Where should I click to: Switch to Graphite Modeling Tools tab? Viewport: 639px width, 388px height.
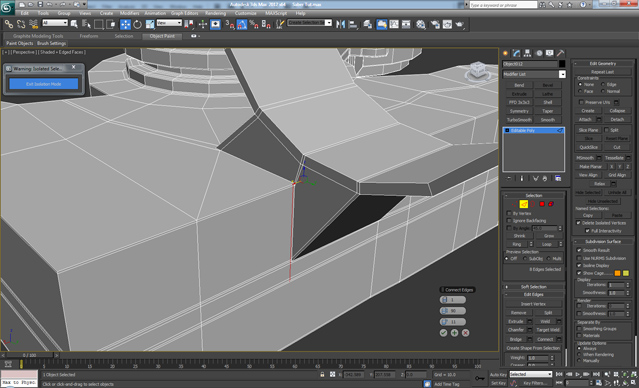tap(38, 36)
